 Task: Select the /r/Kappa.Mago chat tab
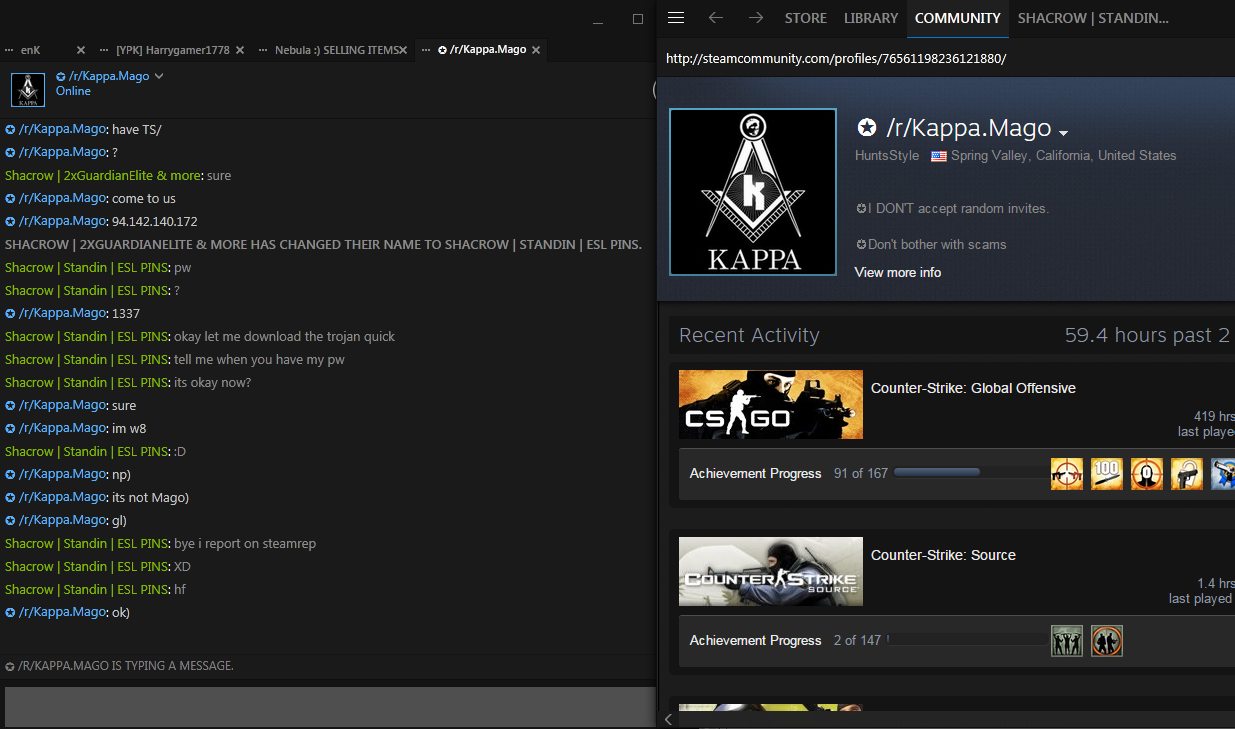[482, 50]
